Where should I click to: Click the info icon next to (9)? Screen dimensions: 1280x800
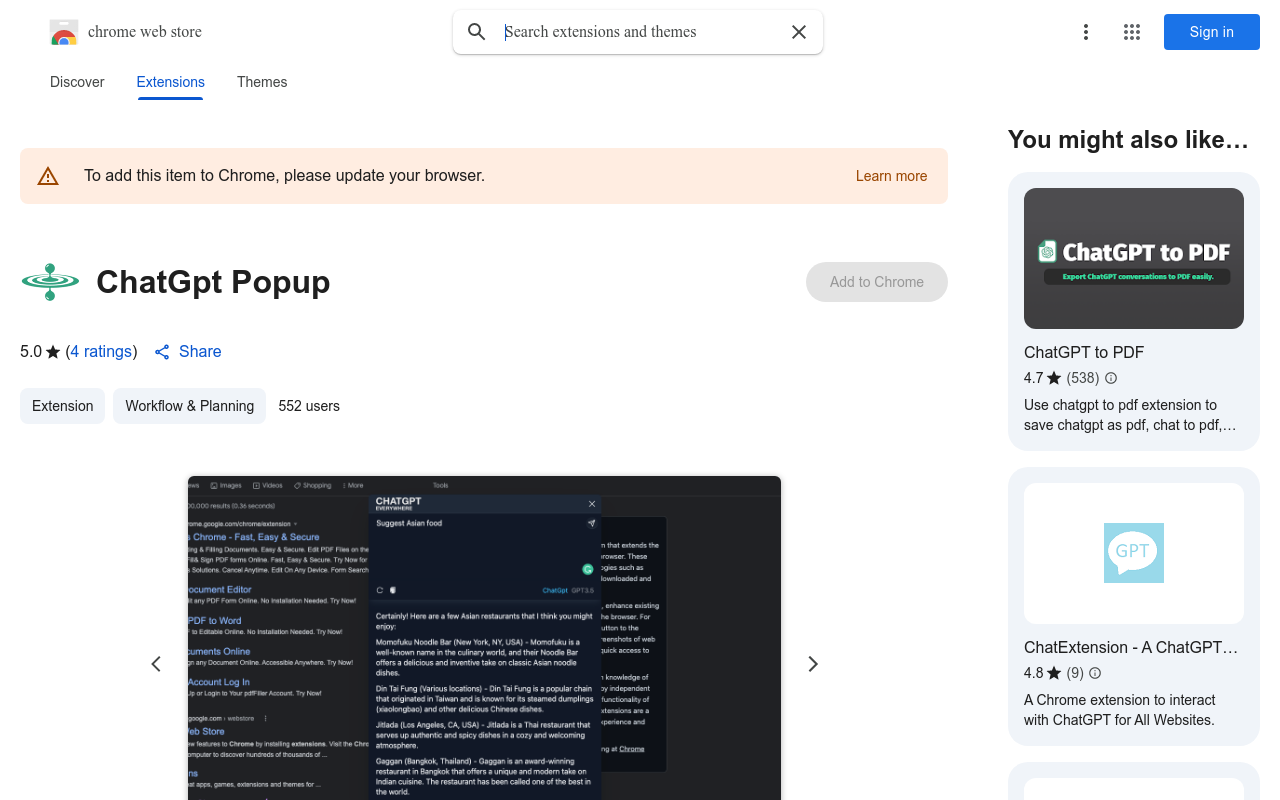click(x=1095, y=673)
